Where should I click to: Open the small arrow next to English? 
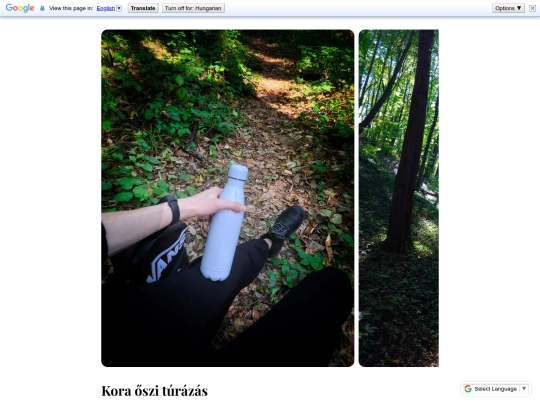click(119, 8)
